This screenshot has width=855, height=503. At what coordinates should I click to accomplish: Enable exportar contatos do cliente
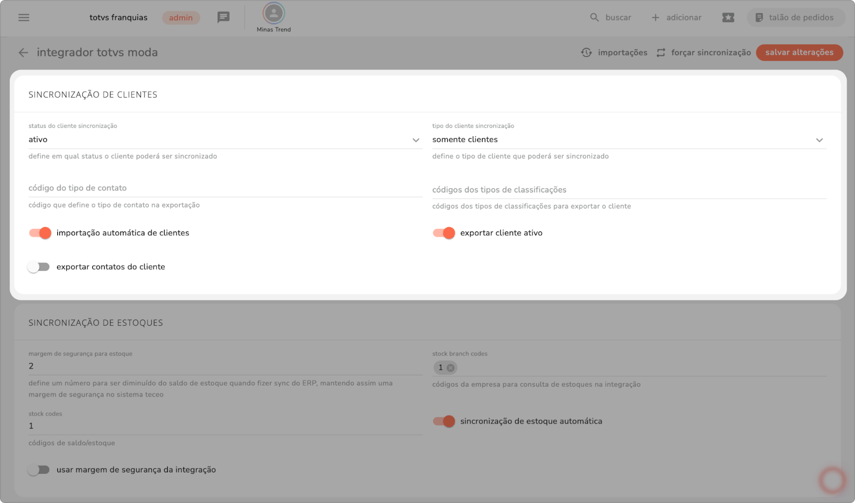(39, 267)
